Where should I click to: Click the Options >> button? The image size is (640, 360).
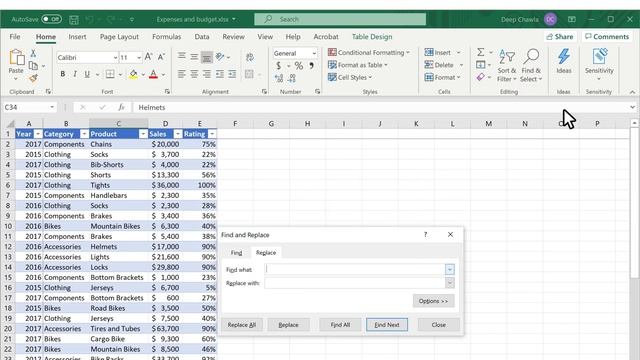click(x=433, y=301)
